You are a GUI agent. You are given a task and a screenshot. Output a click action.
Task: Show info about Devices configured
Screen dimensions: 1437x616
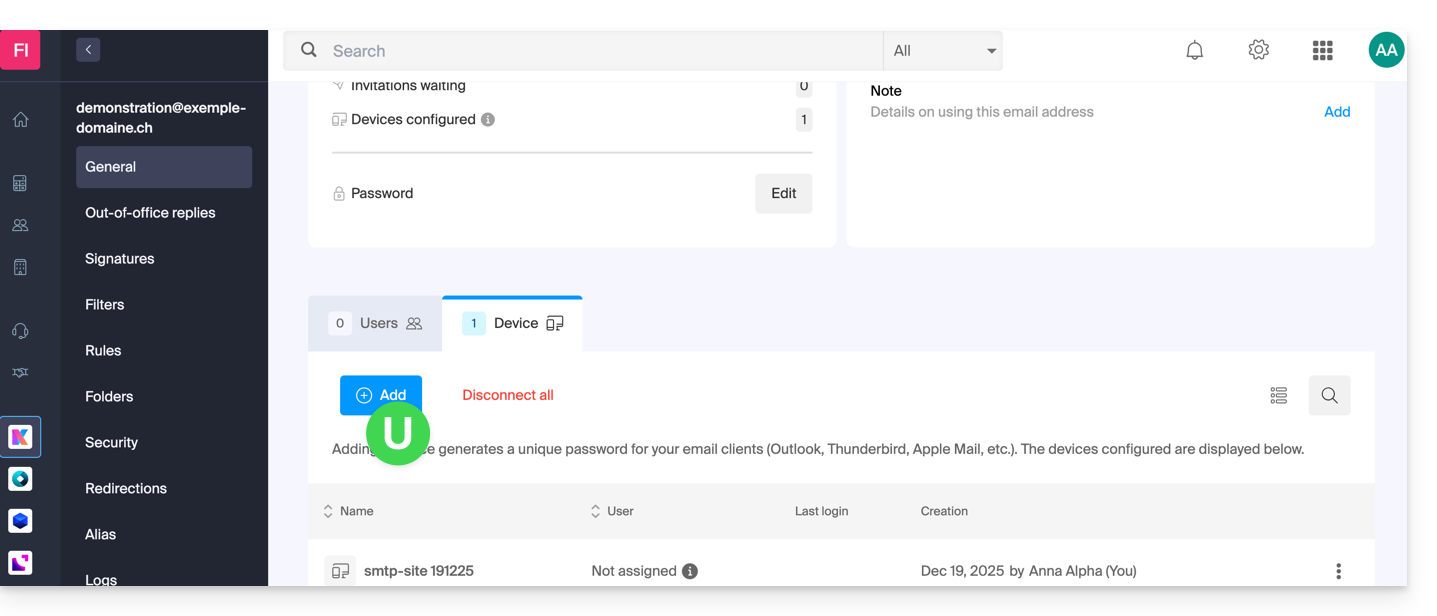488,120
